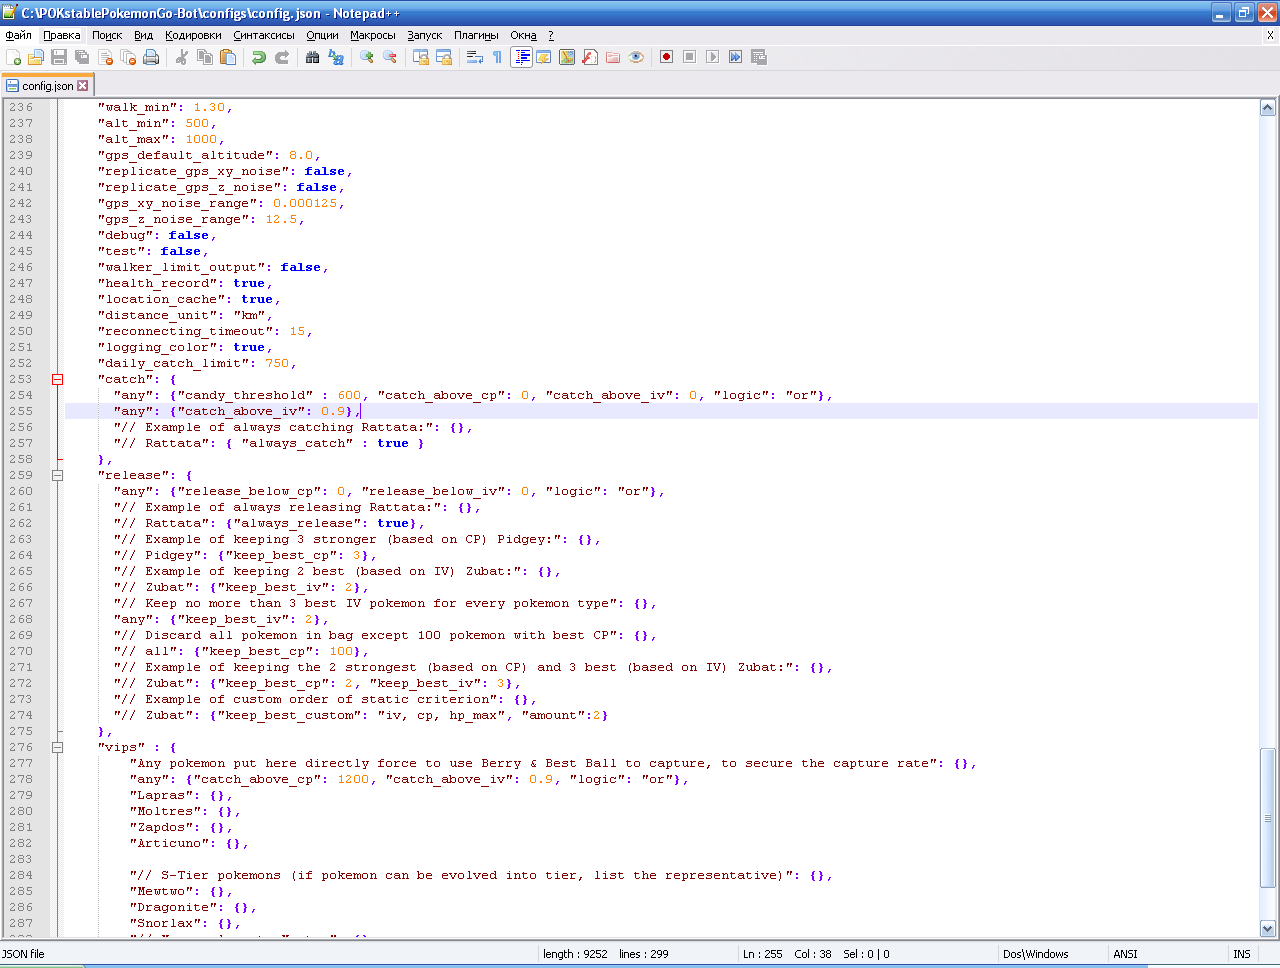The height and width of the screenshot is (968, 1280).
Task: Open the Replace dialog icon
Action: click(x=336, y=57)
